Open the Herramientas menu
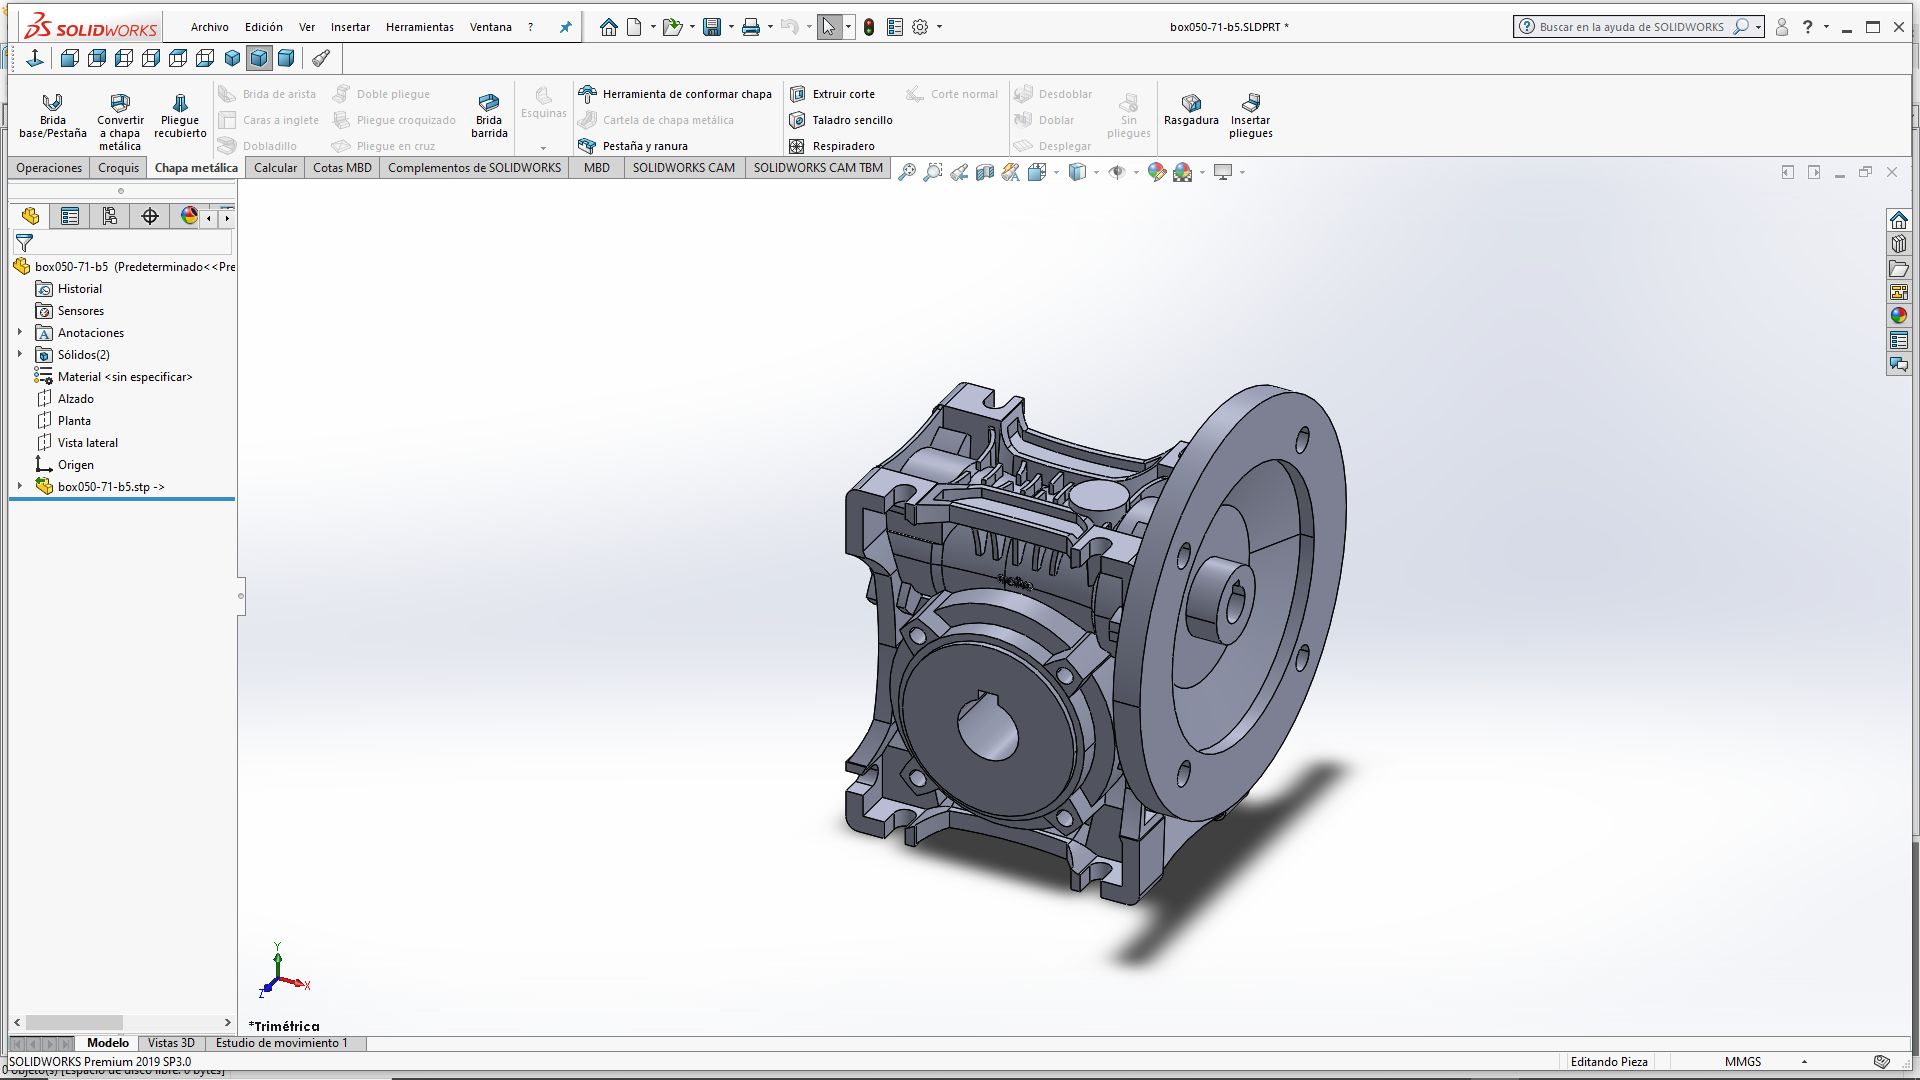 pyautogui.click(x=419, y=27)
